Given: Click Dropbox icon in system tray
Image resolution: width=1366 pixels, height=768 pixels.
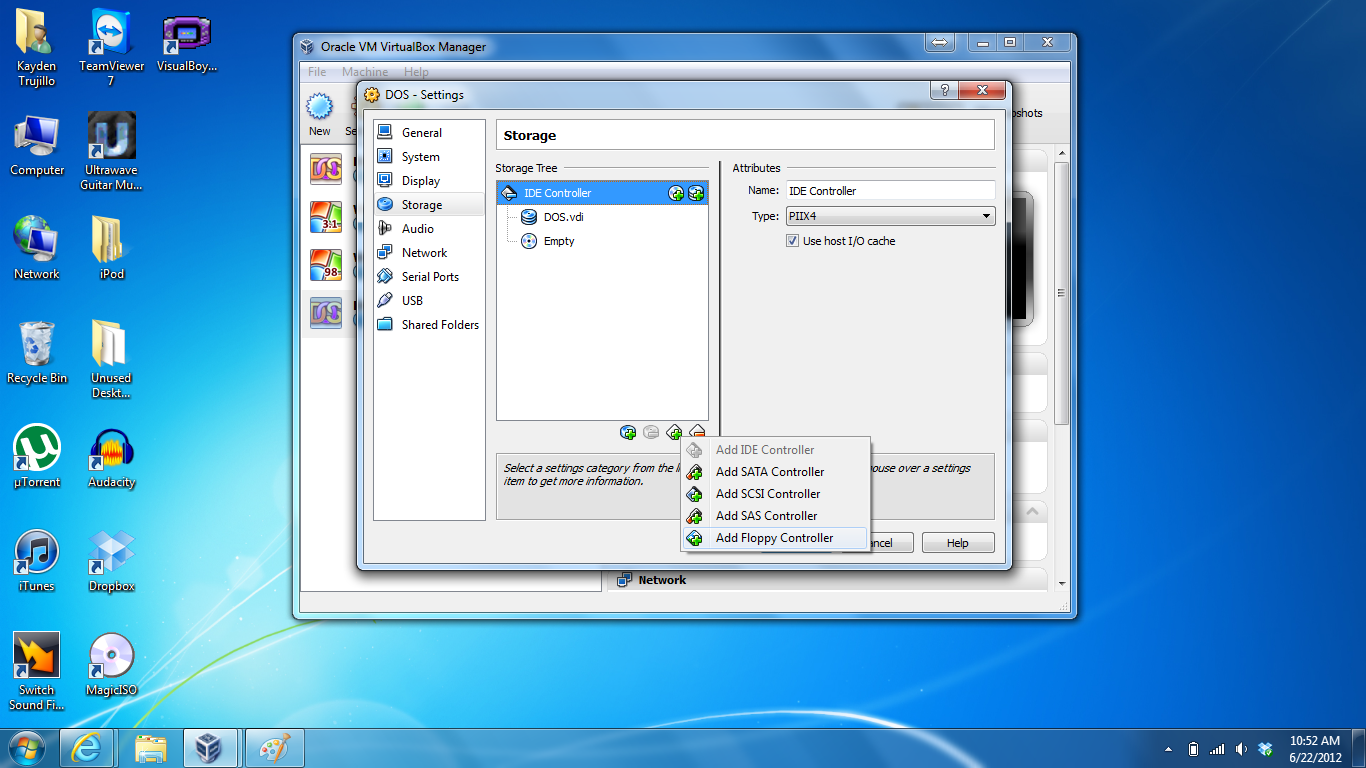Looking at the screenshot, I should (1265, 749).
